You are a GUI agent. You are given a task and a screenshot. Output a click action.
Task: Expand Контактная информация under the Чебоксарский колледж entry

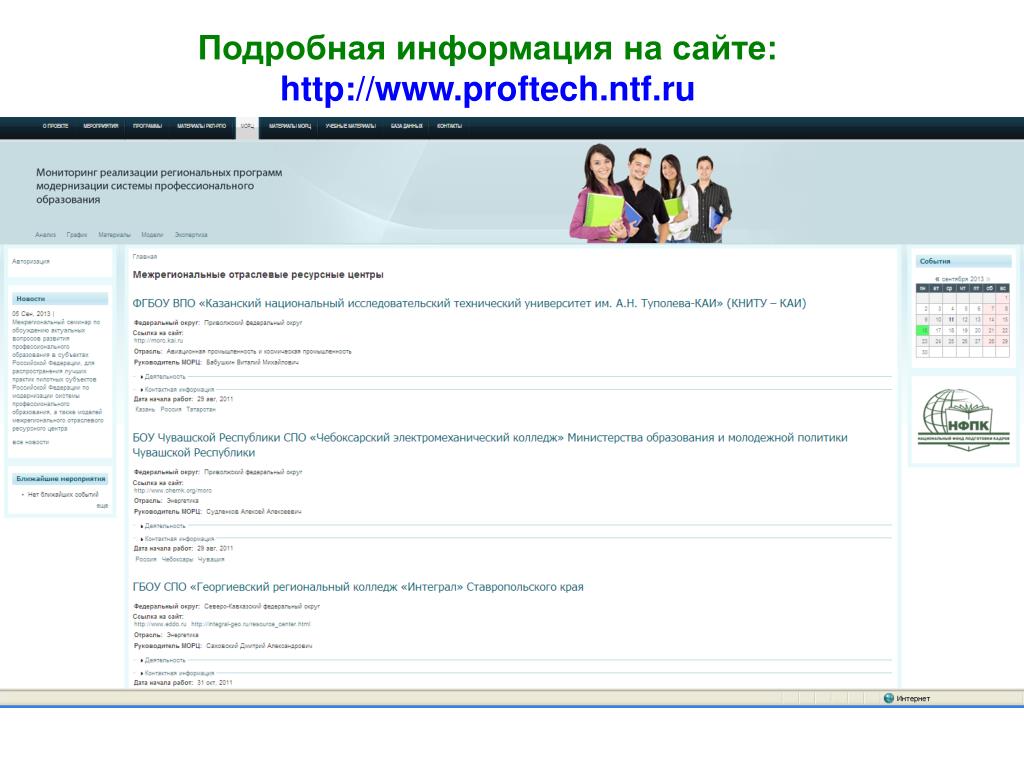179,539
